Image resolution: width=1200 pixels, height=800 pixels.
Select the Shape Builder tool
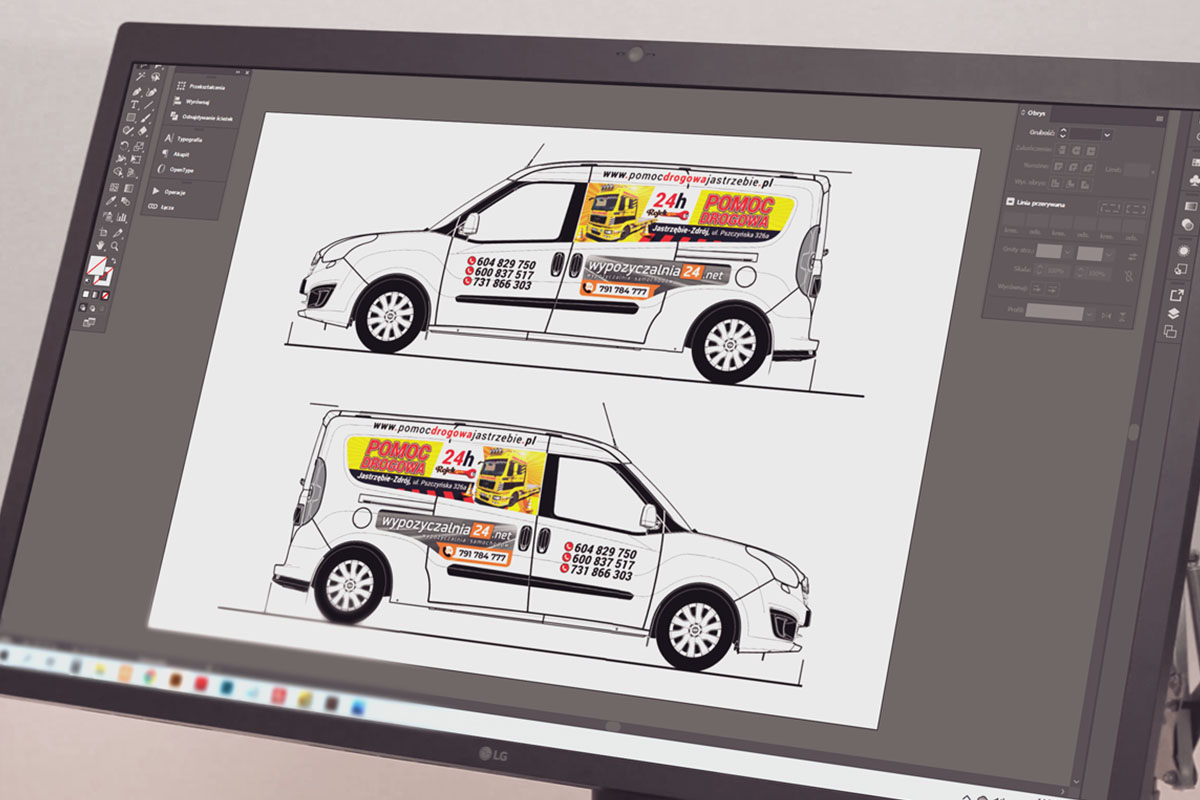point(118,173)
